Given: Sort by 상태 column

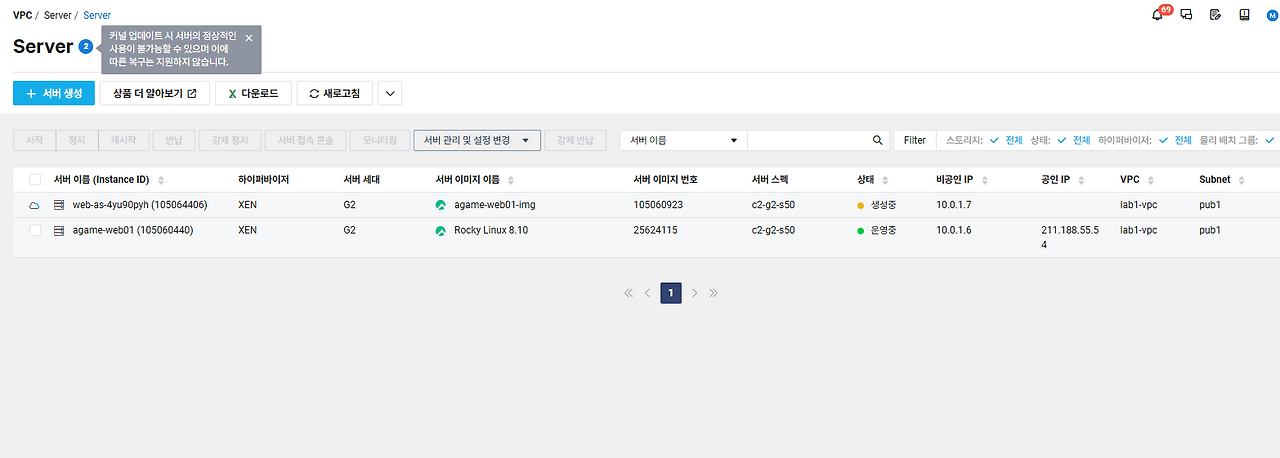Looking at the screenshot, I should [886, 180].
